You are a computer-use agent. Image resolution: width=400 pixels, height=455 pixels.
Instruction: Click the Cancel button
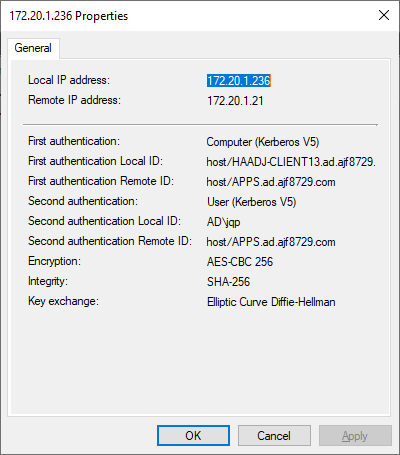point(274,435)
